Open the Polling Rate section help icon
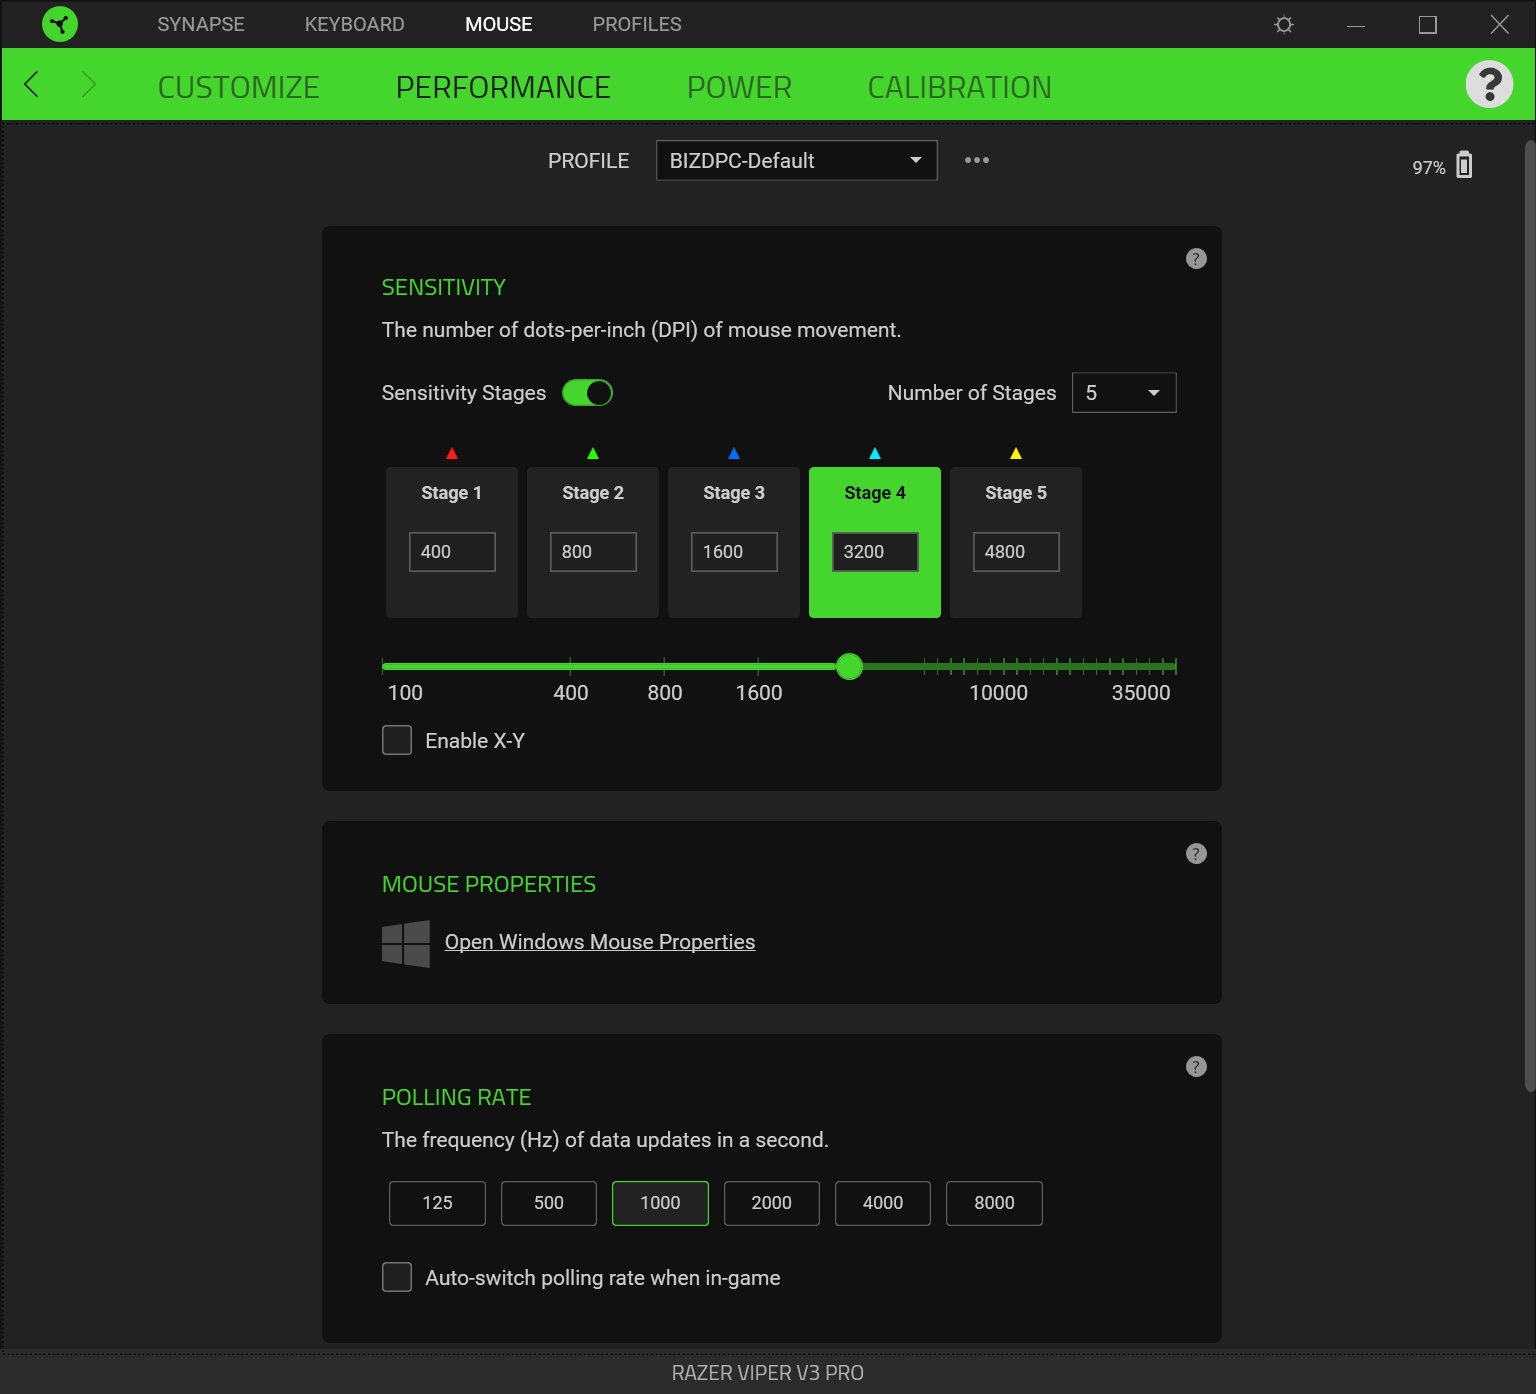This screenshot has height=1394, width=1536. tap(1196, 1067)
